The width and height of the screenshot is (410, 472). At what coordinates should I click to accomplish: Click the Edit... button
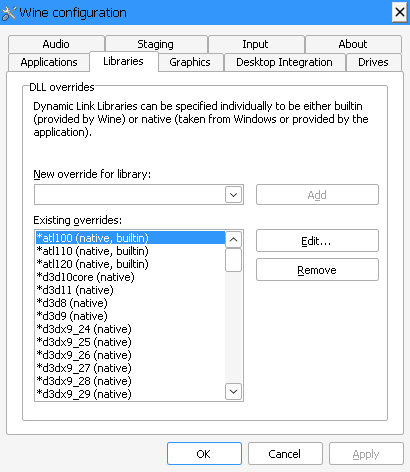317,241
